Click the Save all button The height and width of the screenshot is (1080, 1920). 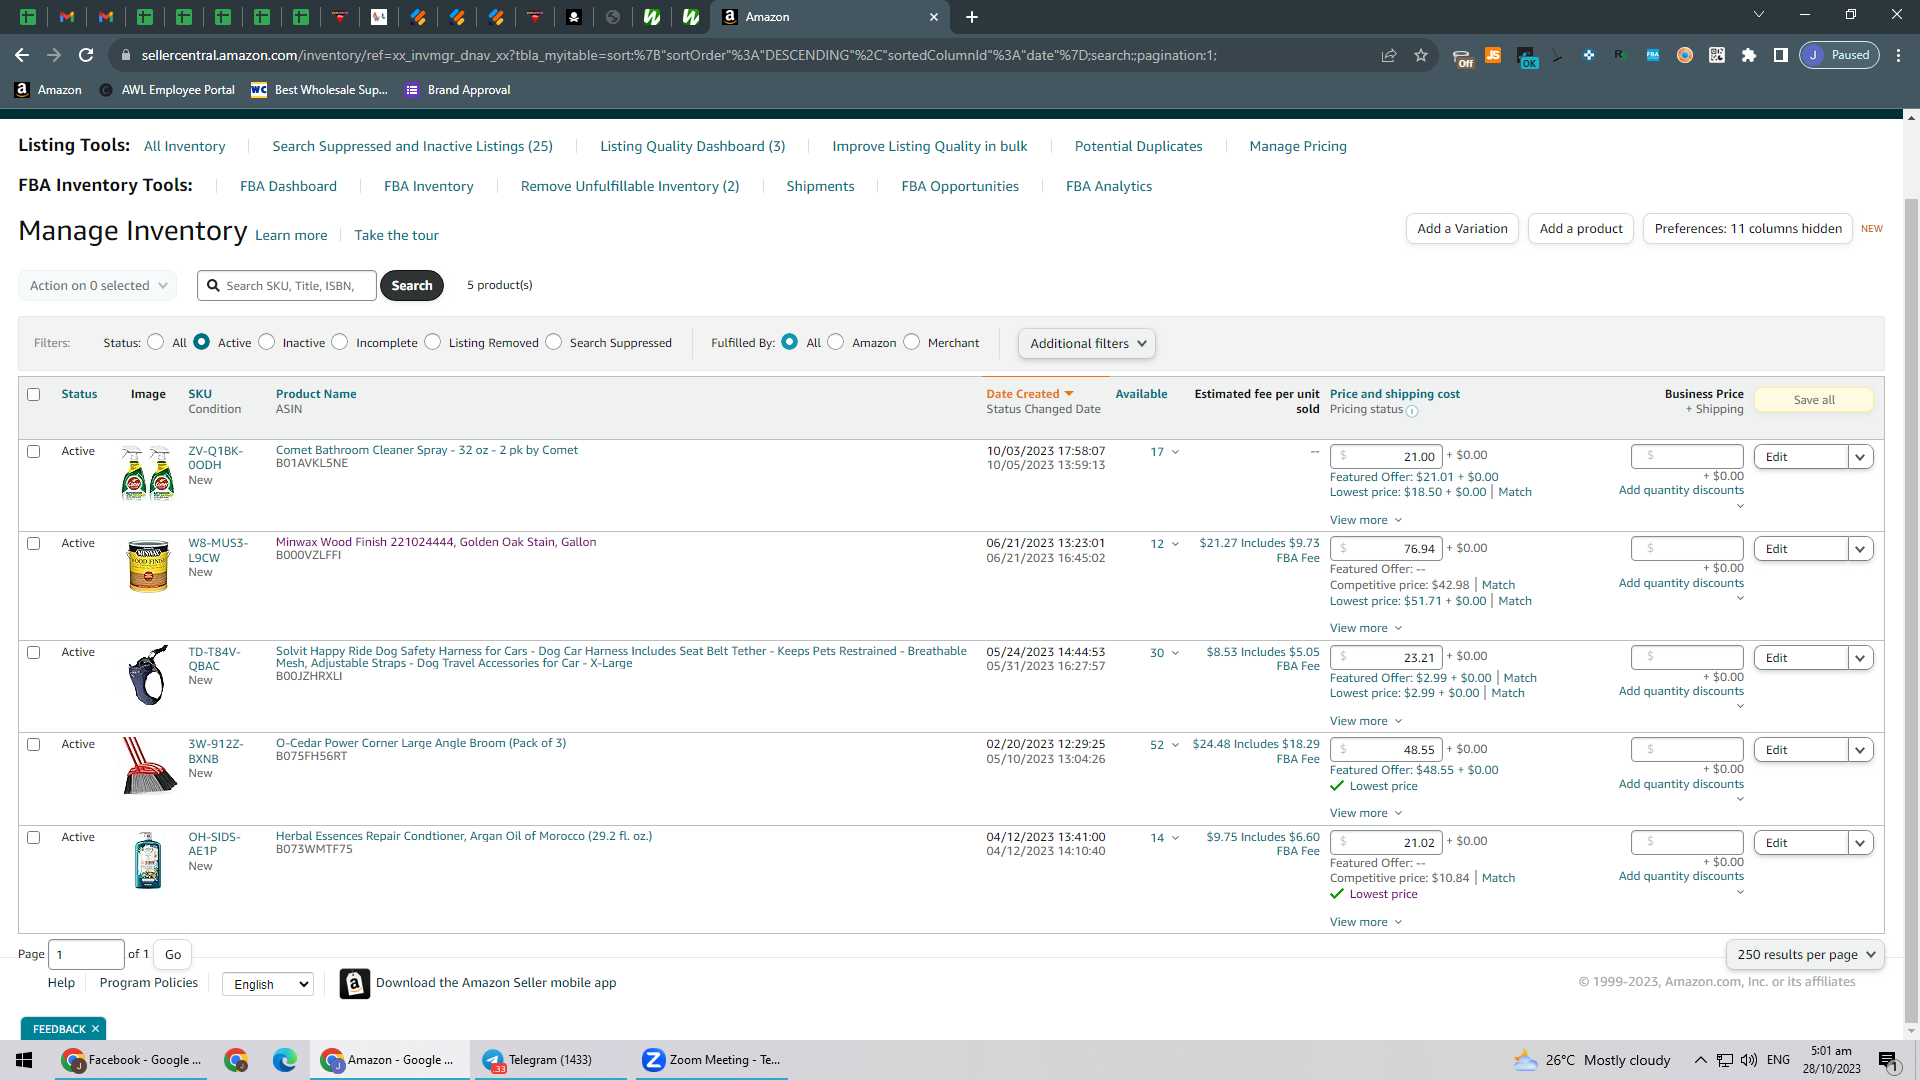[1814, 400]
